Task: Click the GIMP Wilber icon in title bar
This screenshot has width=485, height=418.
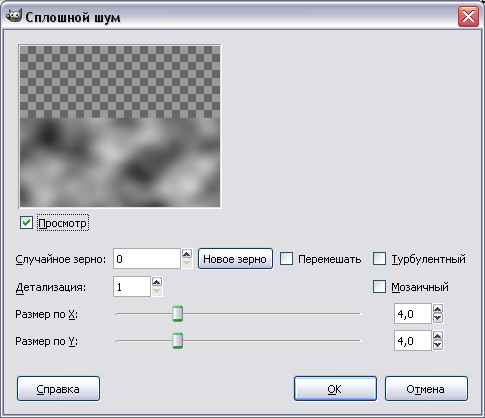Action: pos(14,16)
